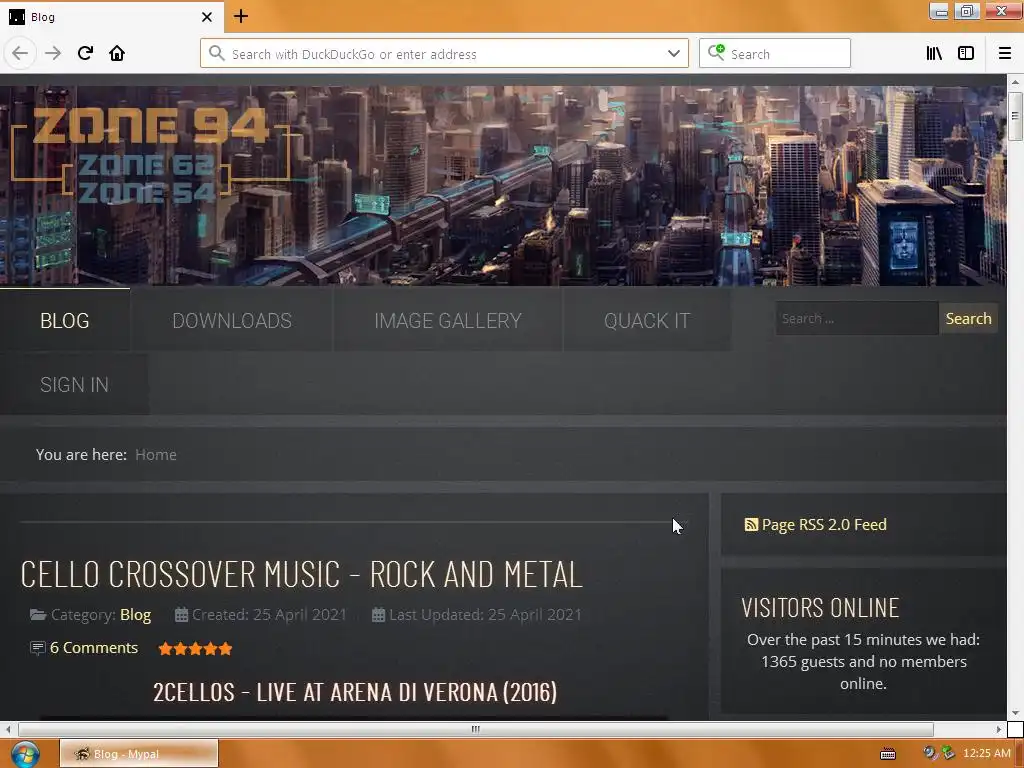
Task: Go back with the browser back arrow
Action: pos(20,53)
